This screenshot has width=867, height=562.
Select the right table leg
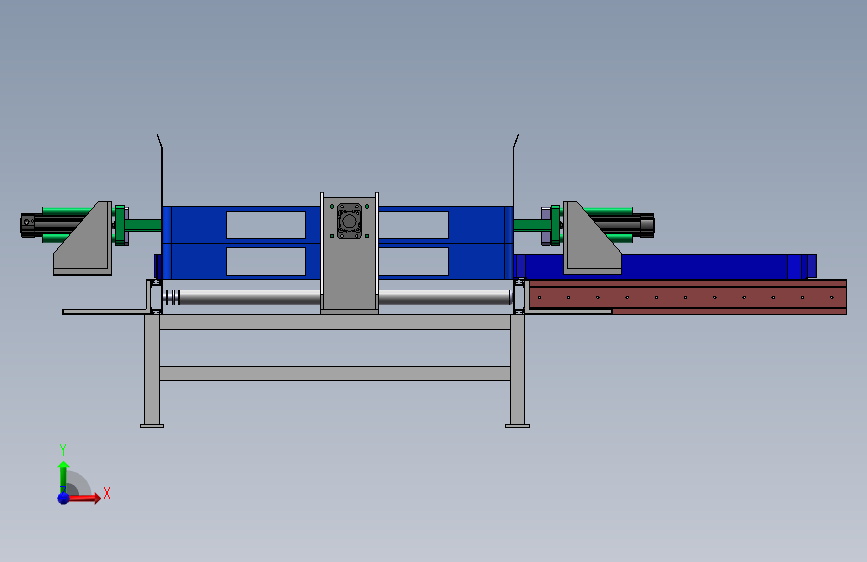point(518,370)
